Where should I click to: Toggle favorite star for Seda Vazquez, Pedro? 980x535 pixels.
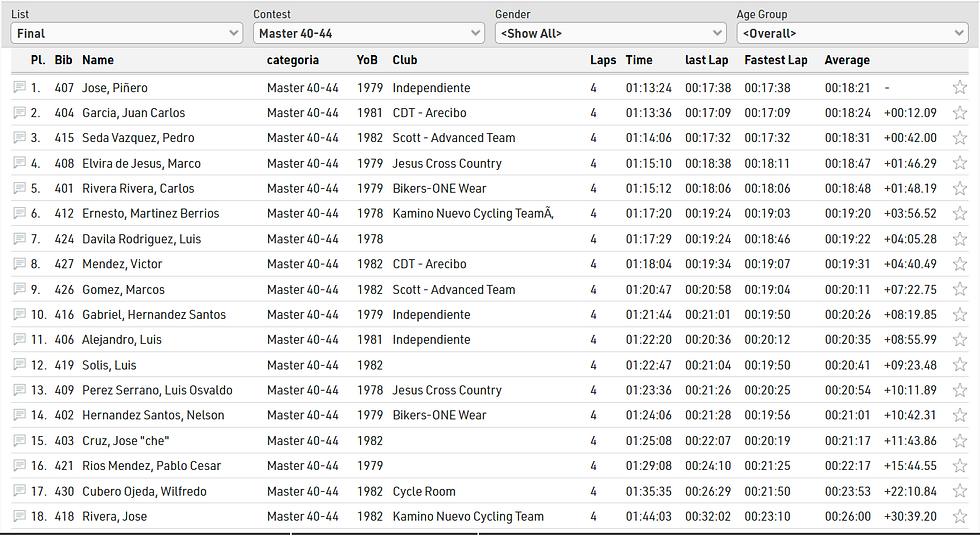960,138
